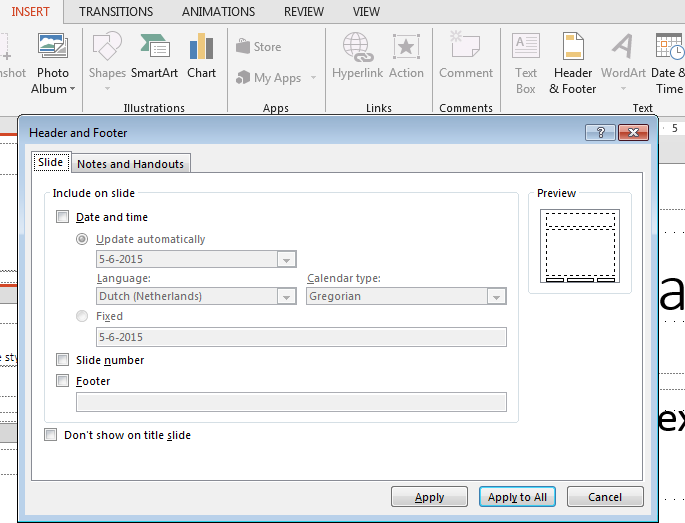Check Don't show on title slide
This screenshot has width=685, height=523.
tap(51, 435)
